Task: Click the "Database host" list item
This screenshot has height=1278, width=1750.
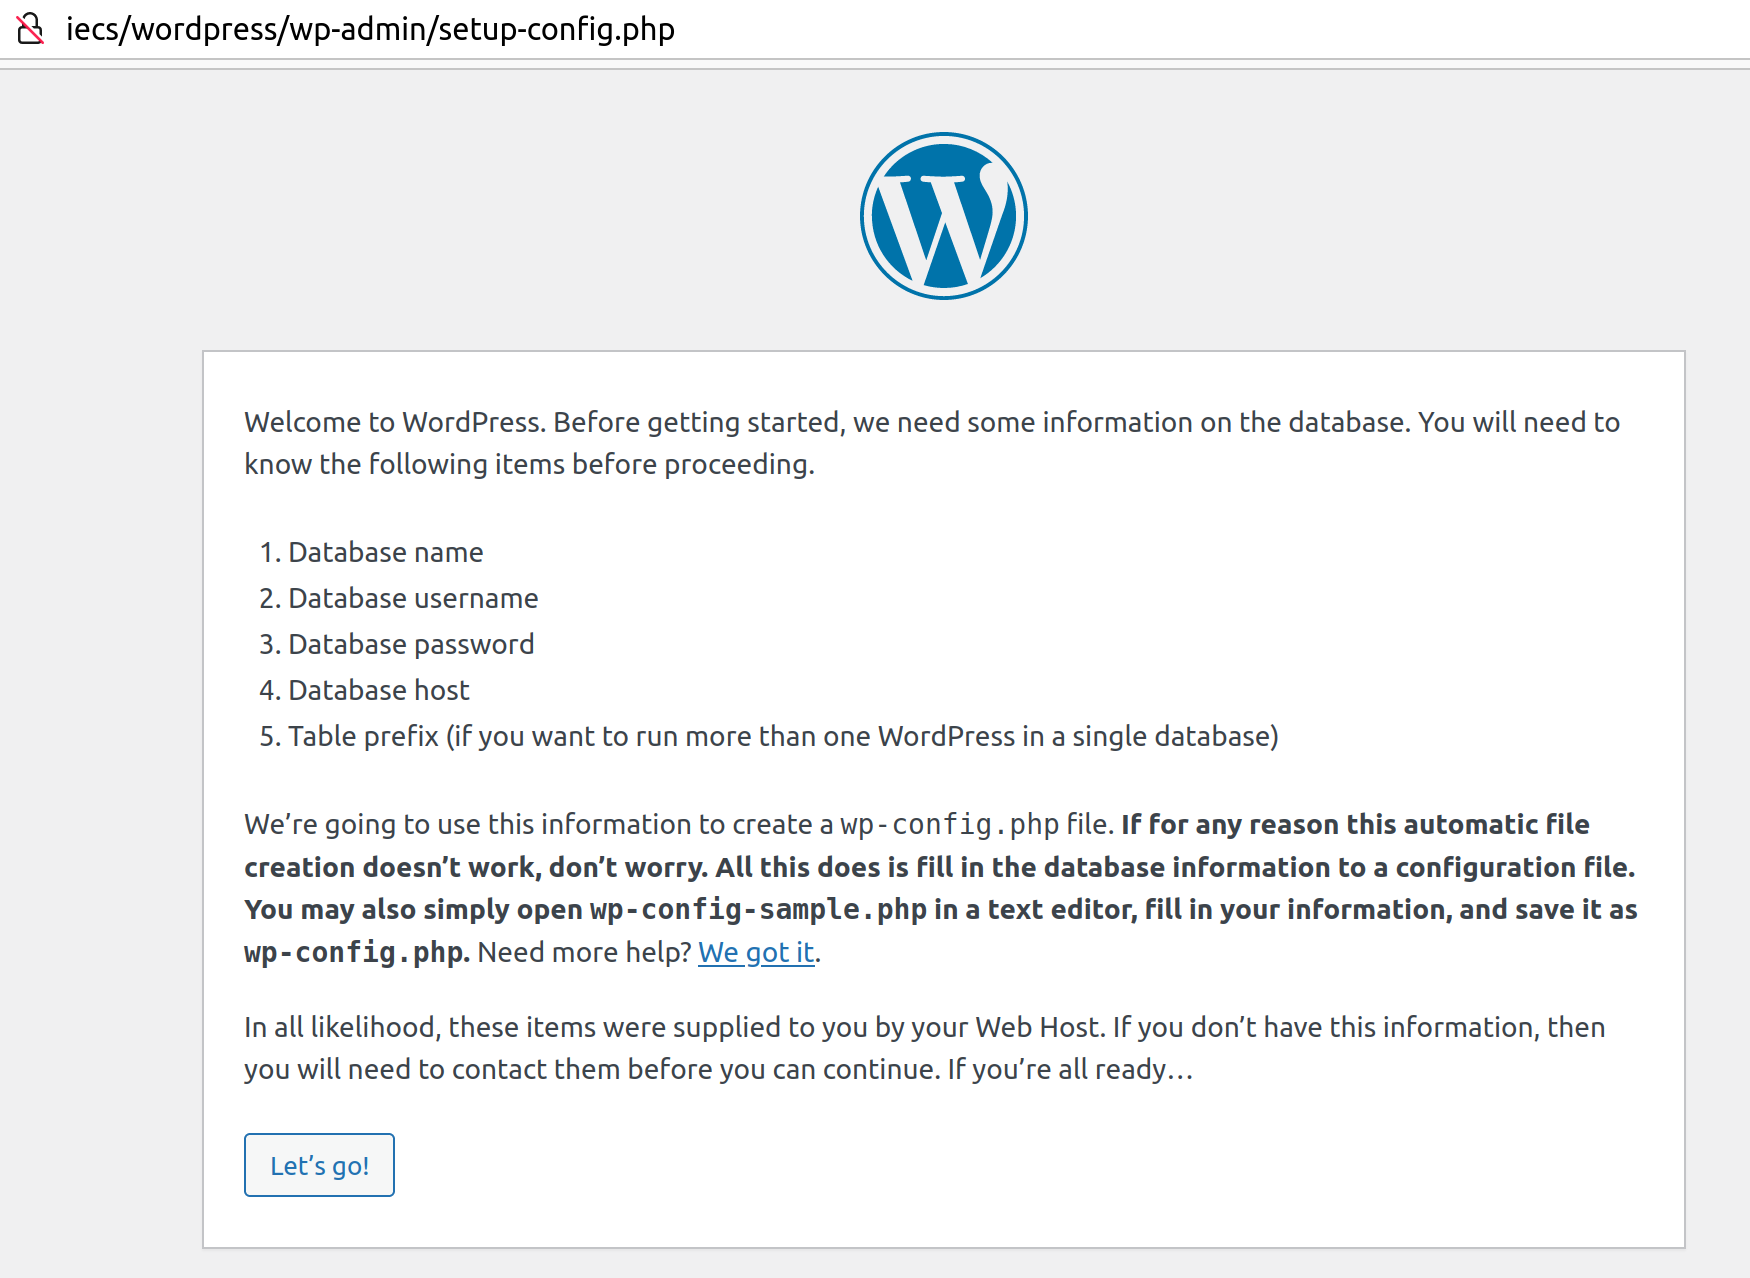Action: [378, 690]
